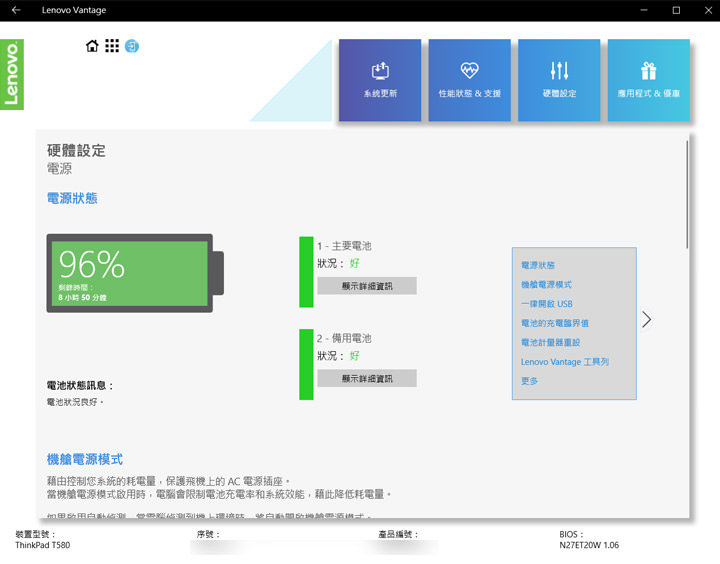
Task: Jump to 電池的充電臨界值 link
Action: pos(555,323)
